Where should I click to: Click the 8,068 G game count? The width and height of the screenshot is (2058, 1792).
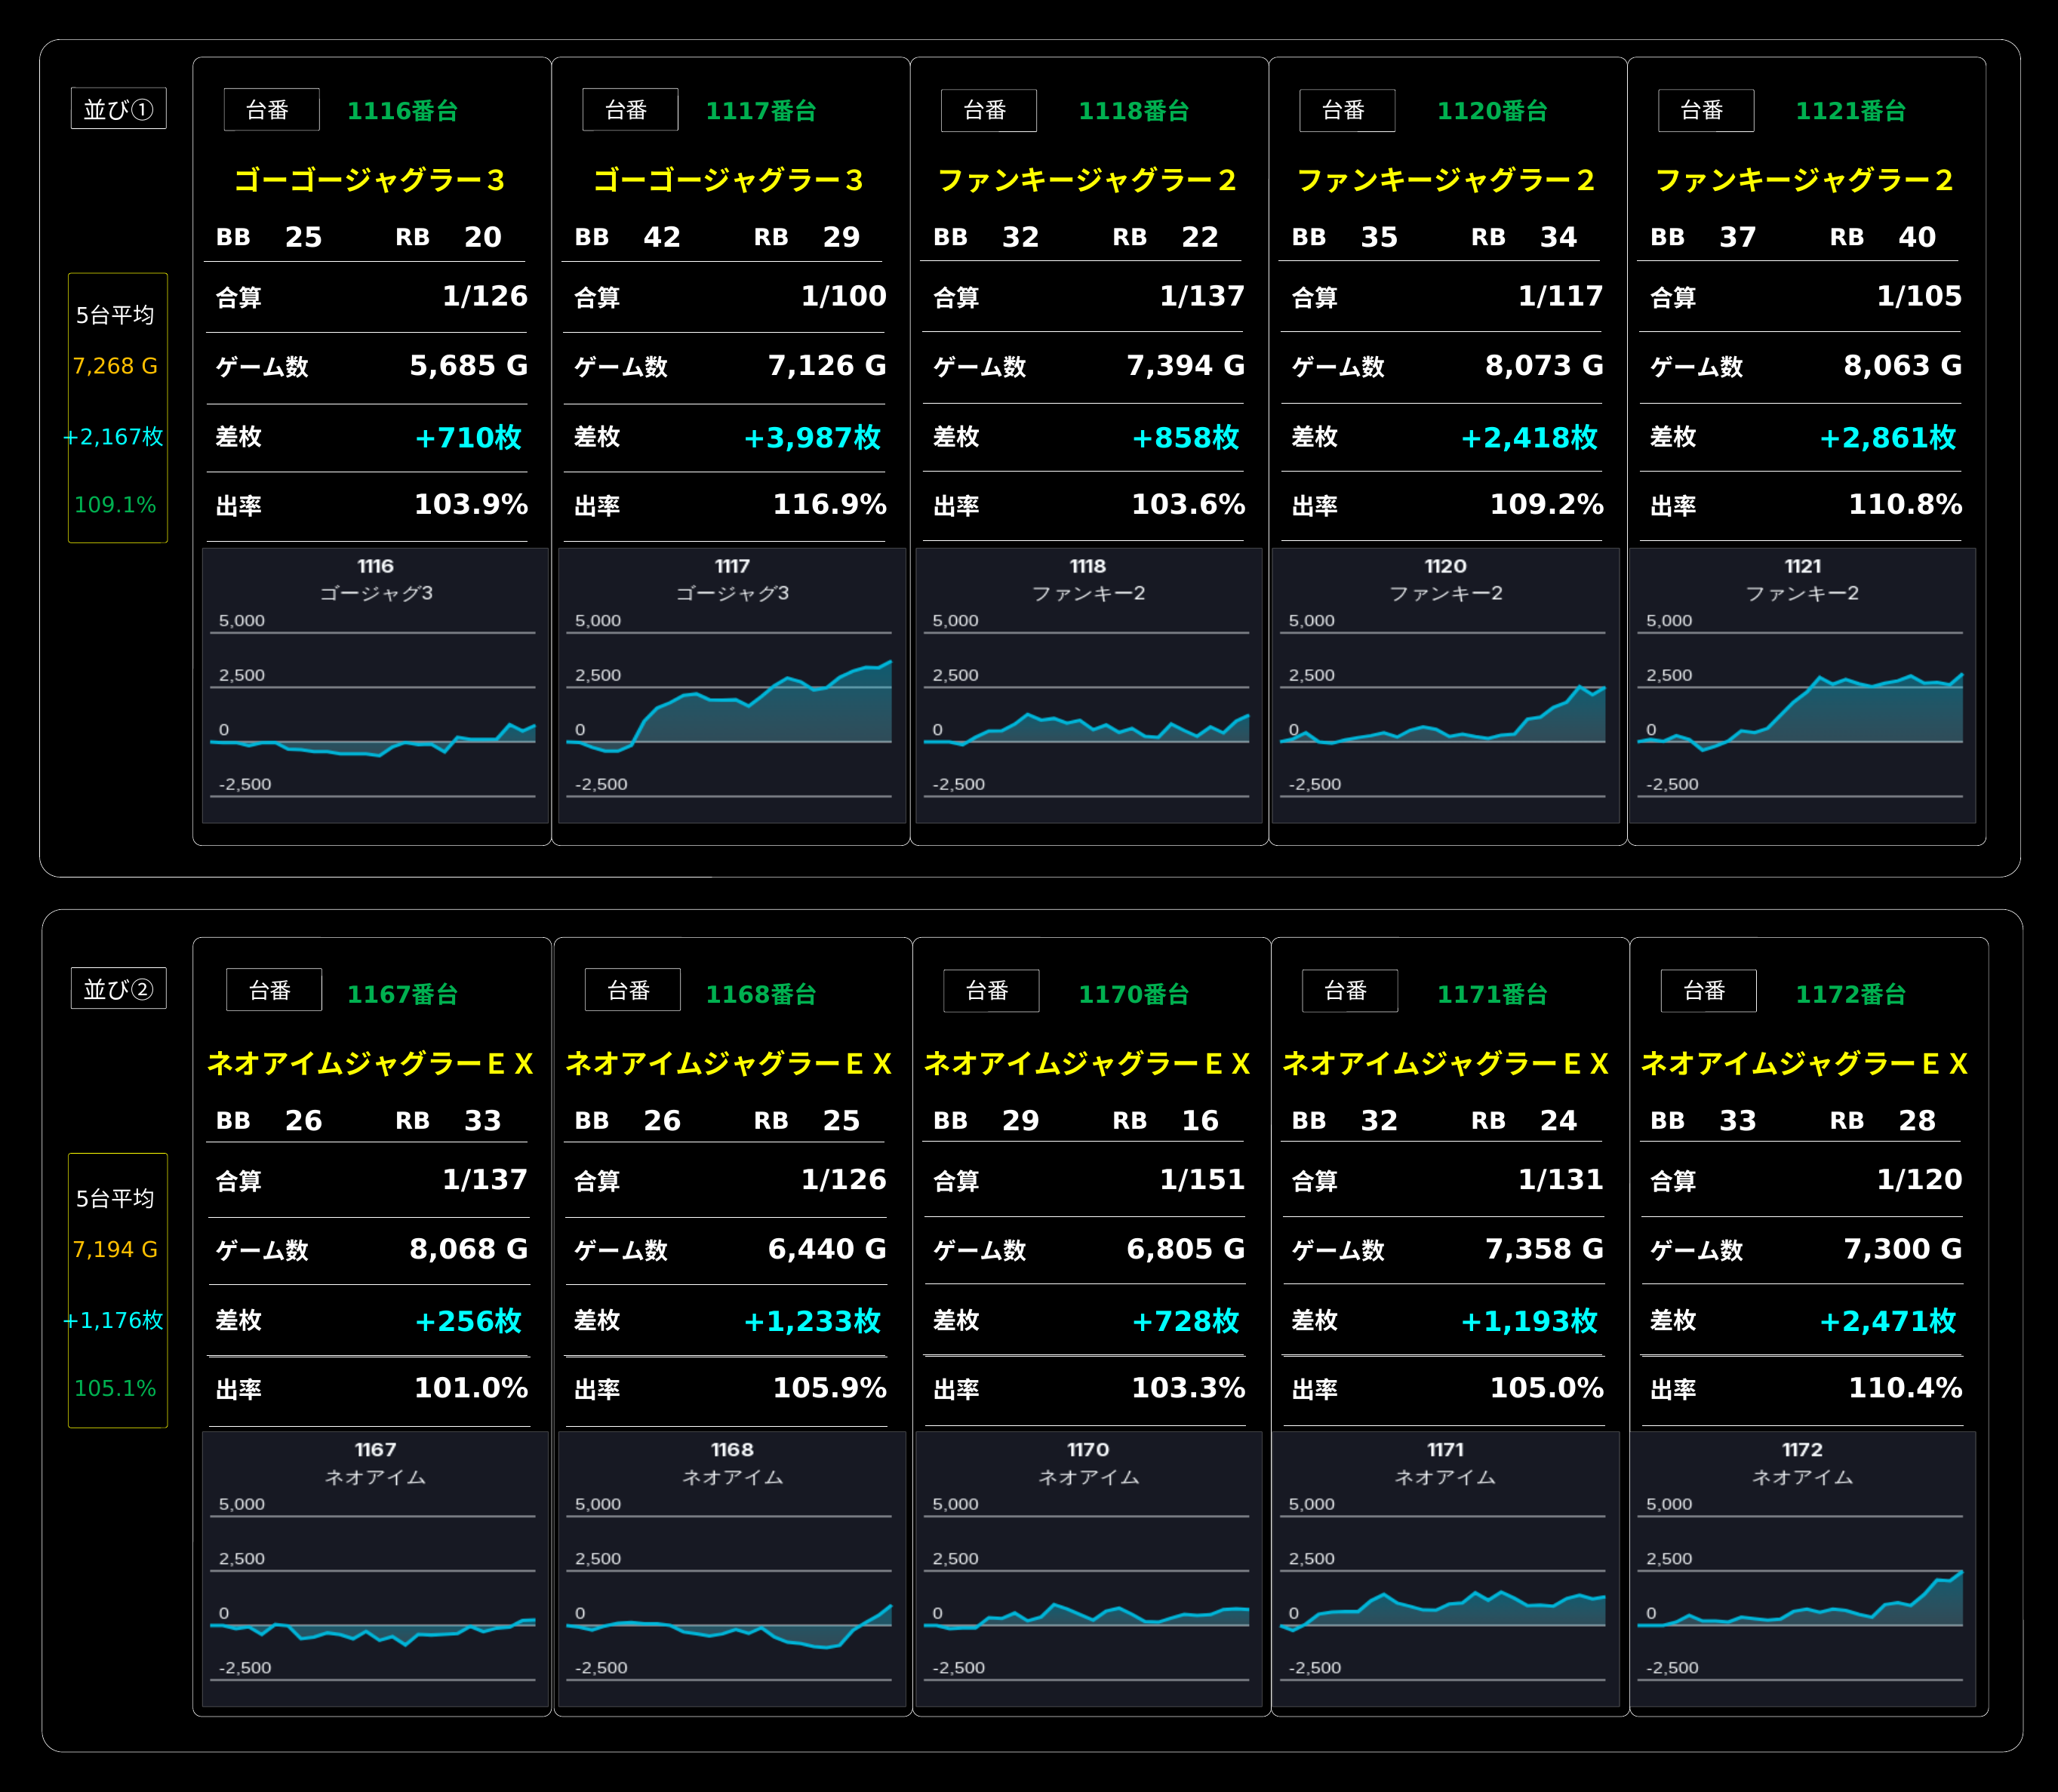point(468,1249)
